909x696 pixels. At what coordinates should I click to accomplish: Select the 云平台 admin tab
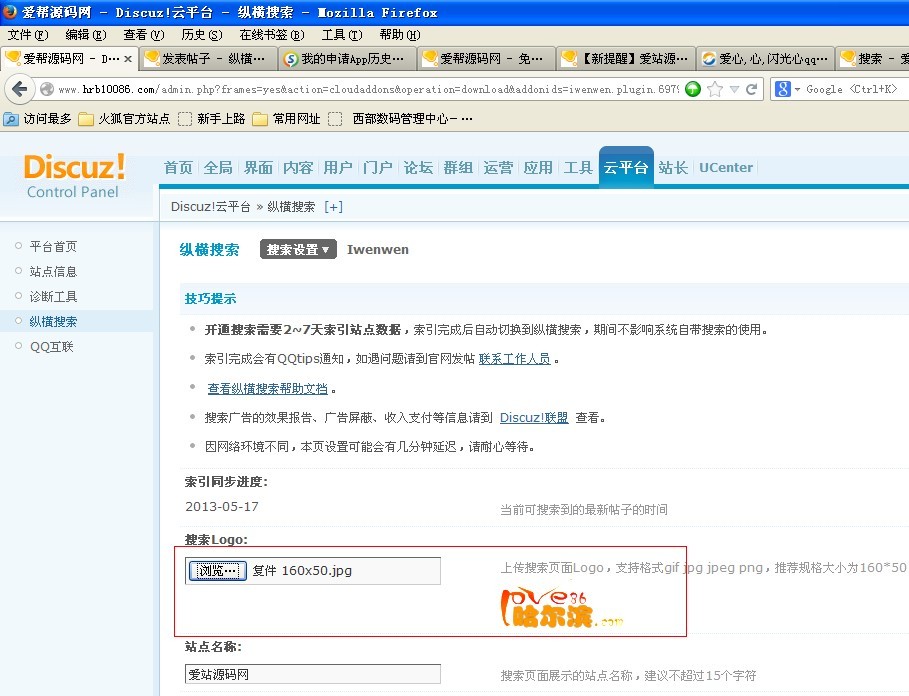tap(626, 167)
